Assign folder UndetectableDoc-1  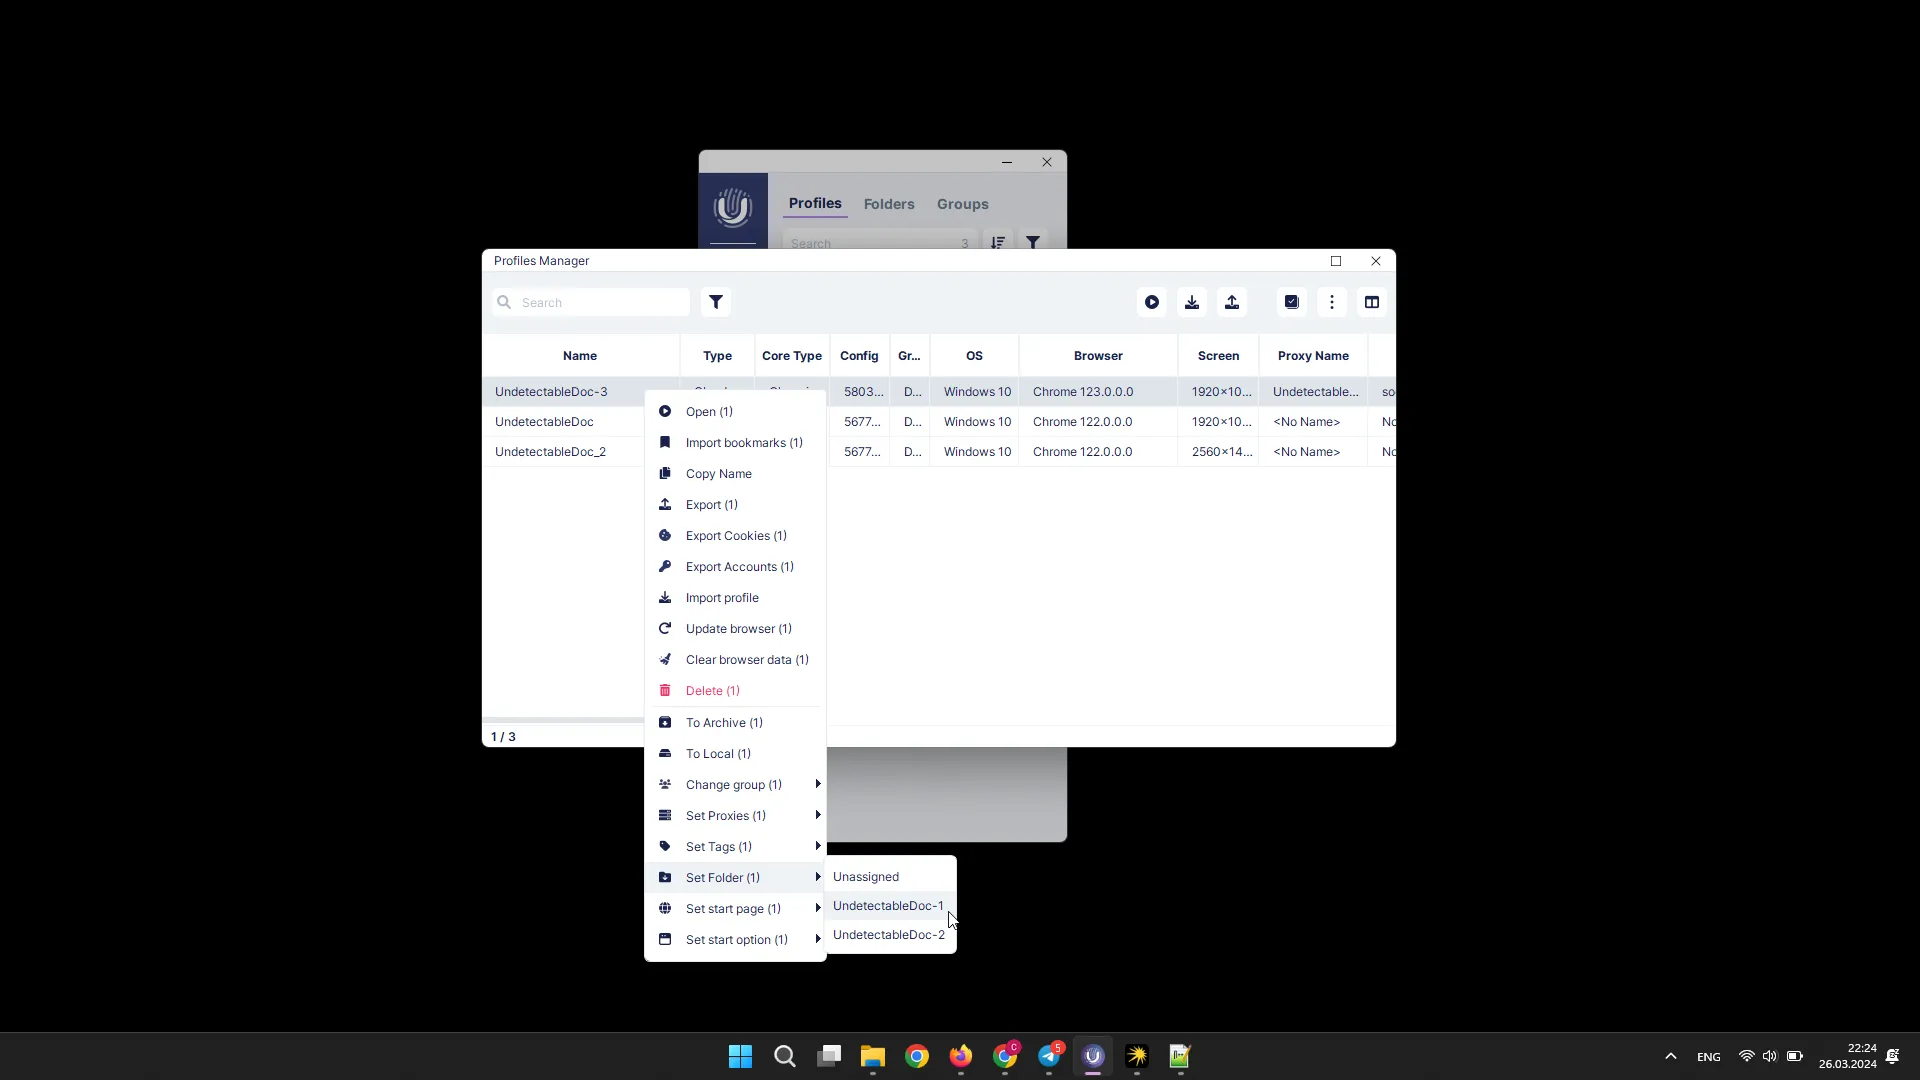pyautogui.click(x=890, y=905)
